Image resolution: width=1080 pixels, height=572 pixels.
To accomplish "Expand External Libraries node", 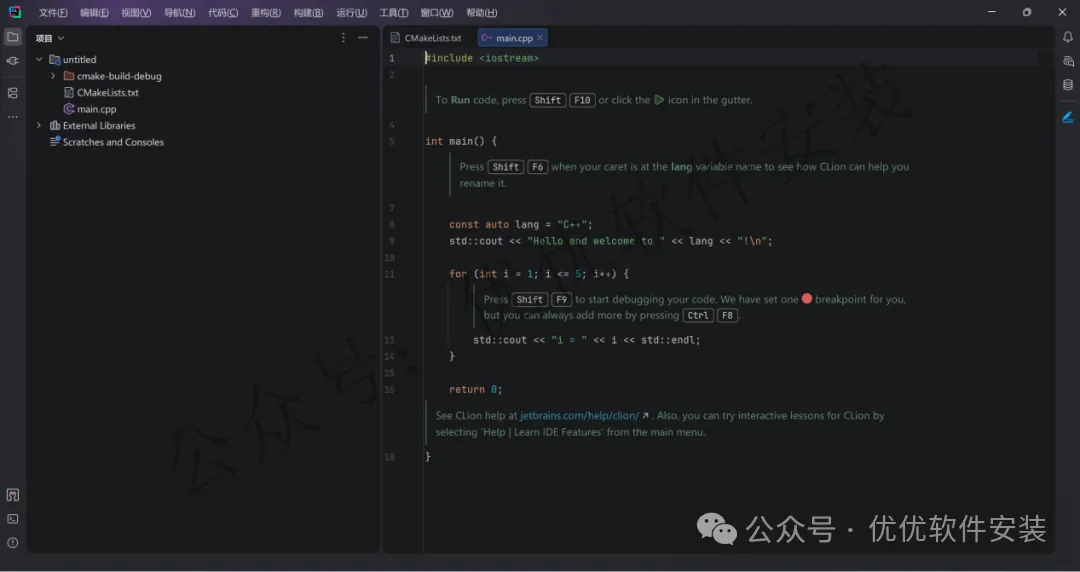I will coord(39,125).
